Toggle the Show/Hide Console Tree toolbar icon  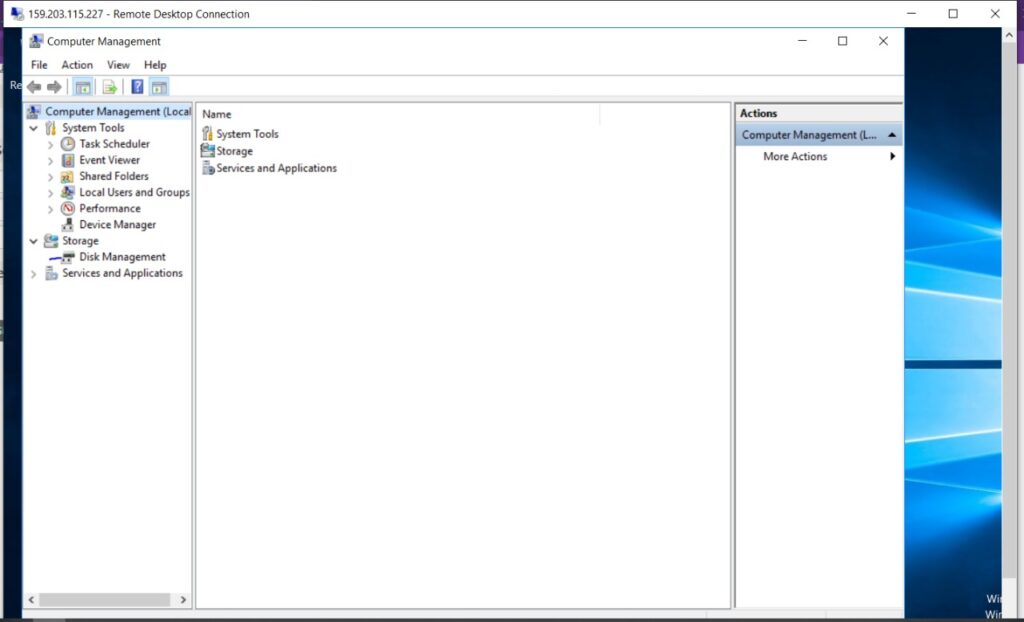coord(82,87)
